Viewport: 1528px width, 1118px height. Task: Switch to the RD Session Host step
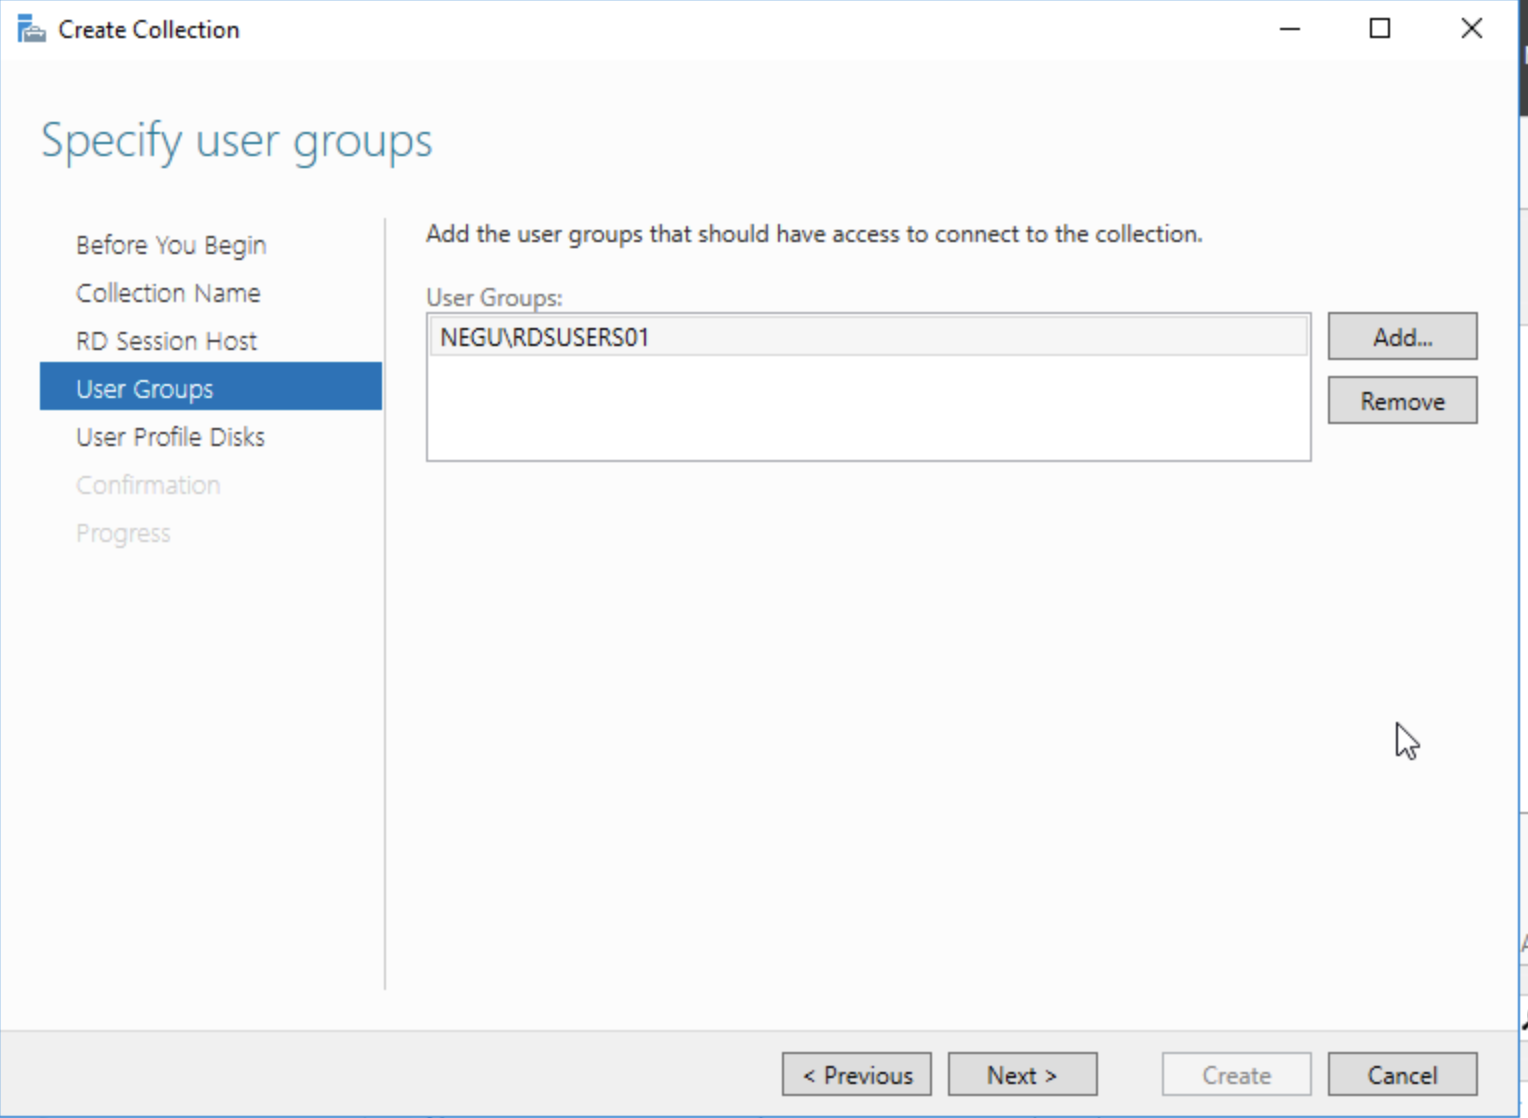tap(166, 341)
